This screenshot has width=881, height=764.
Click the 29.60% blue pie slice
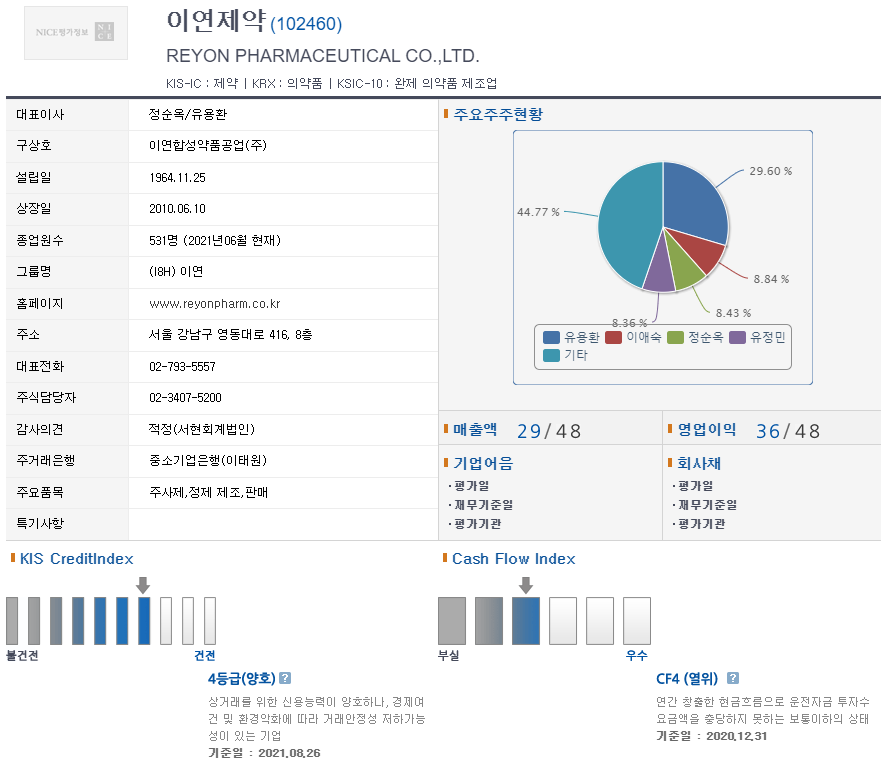694,202
